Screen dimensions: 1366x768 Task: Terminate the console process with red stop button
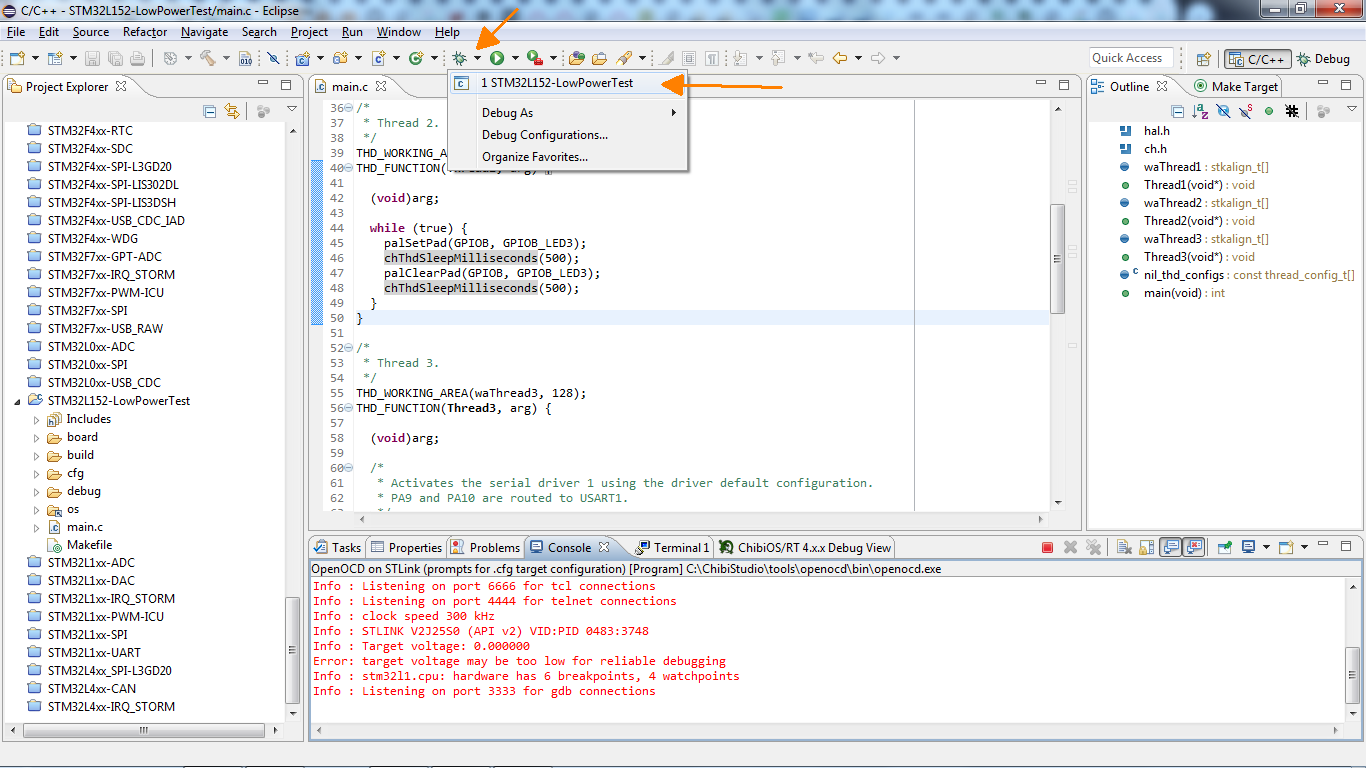click(x=1047, y=548)
